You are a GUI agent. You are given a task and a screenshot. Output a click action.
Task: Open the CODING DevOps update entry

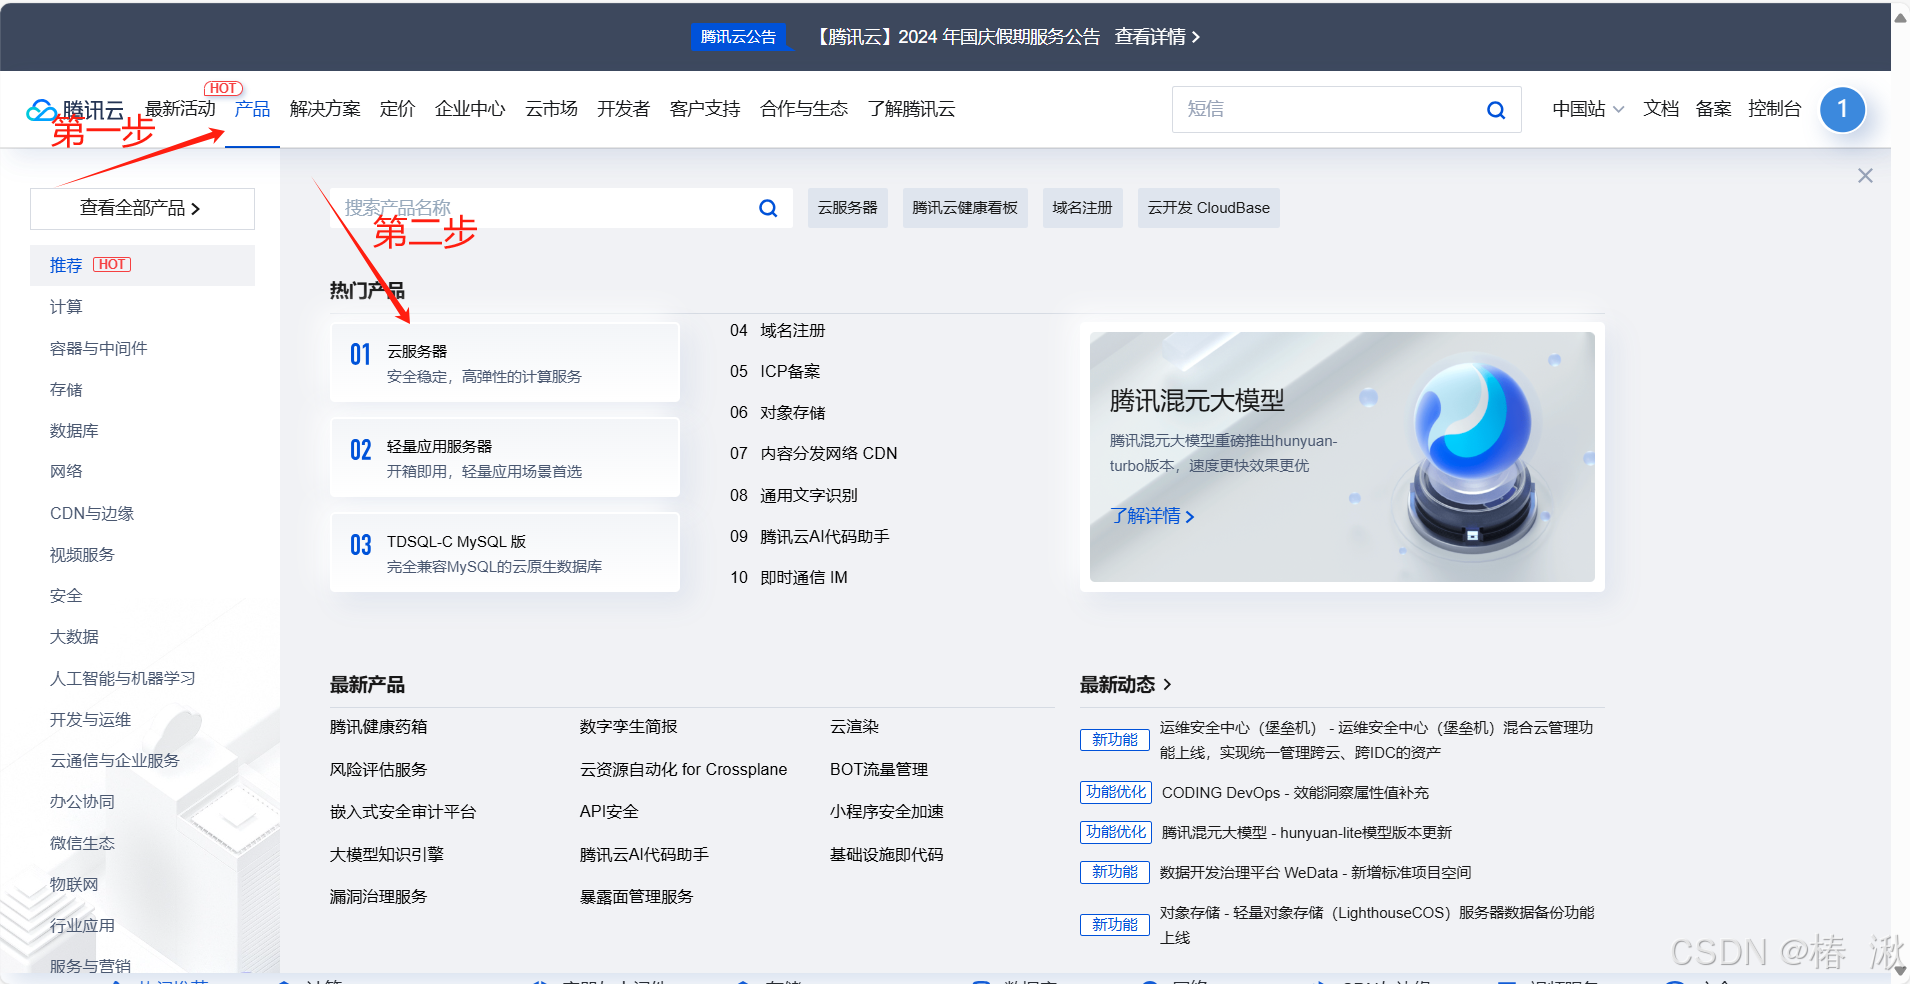tap(1295, 793)
